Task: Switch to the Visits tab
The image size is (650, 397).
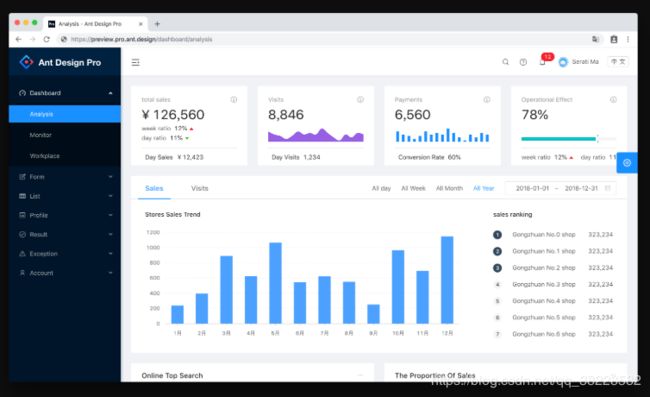Action: tap(199, 189)
